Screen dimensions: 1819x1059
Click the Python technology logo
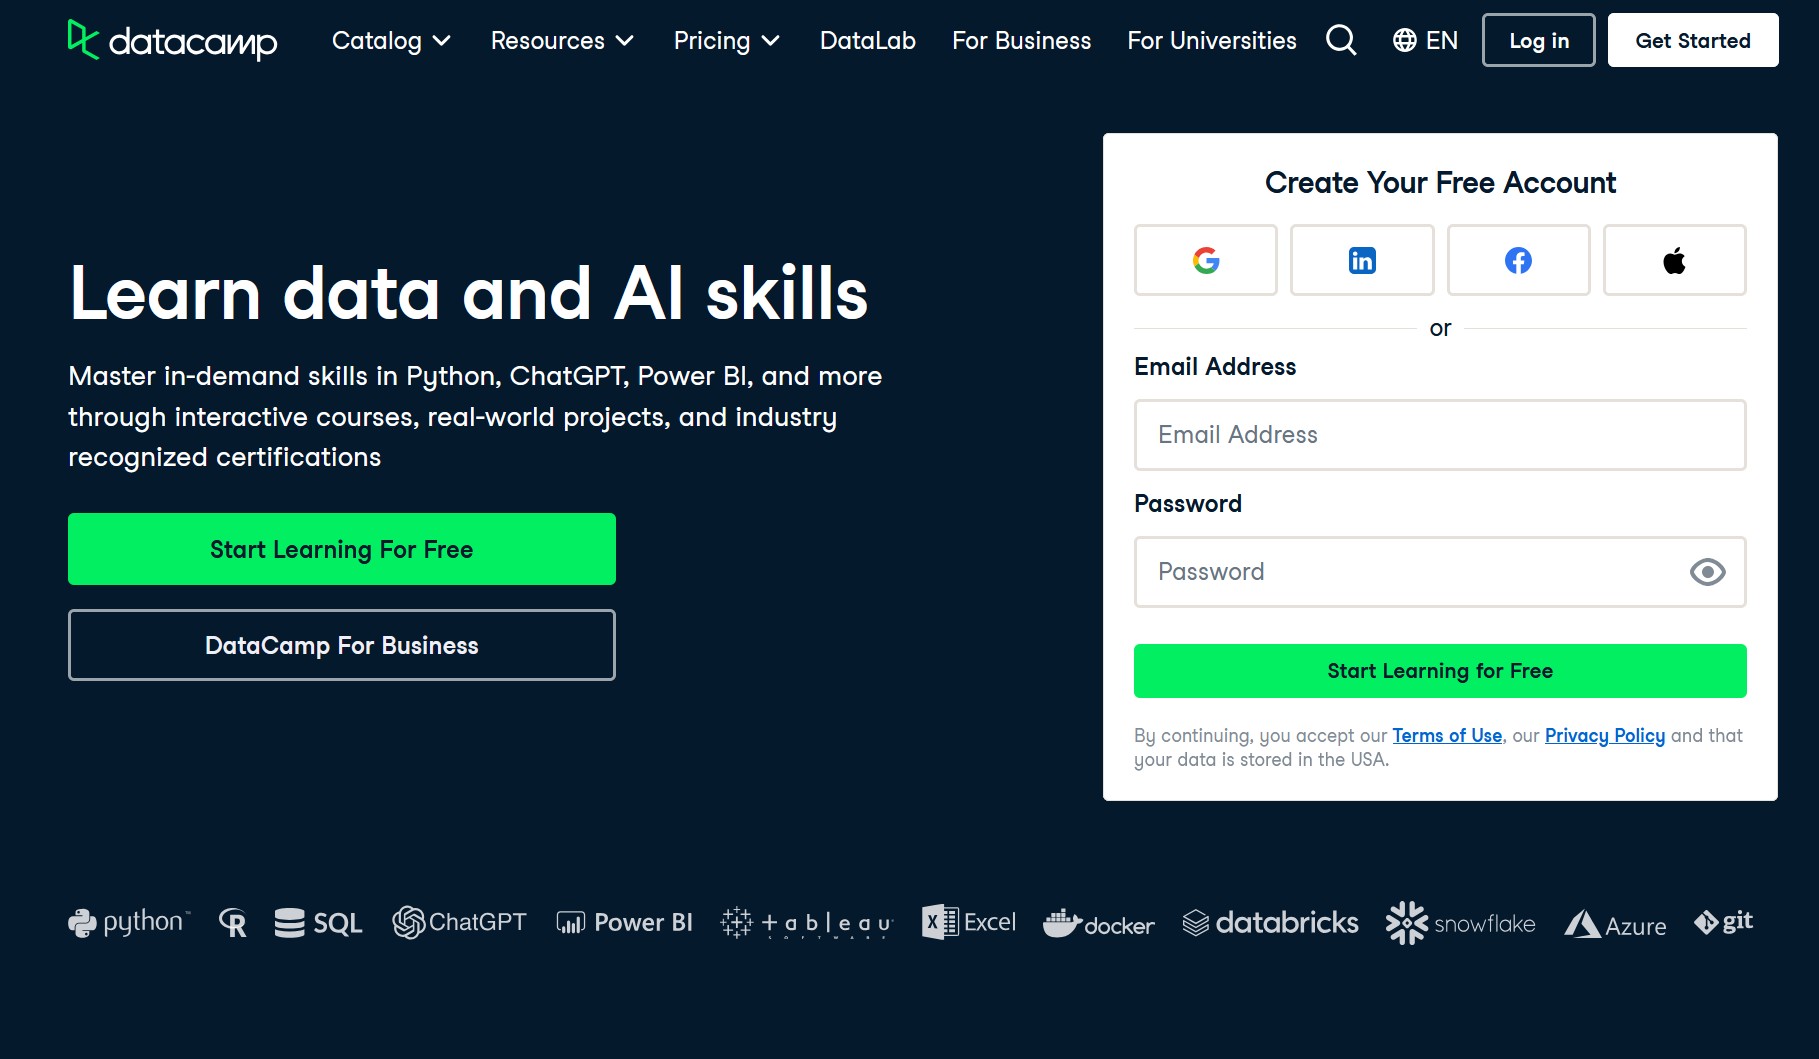(129, 922)
